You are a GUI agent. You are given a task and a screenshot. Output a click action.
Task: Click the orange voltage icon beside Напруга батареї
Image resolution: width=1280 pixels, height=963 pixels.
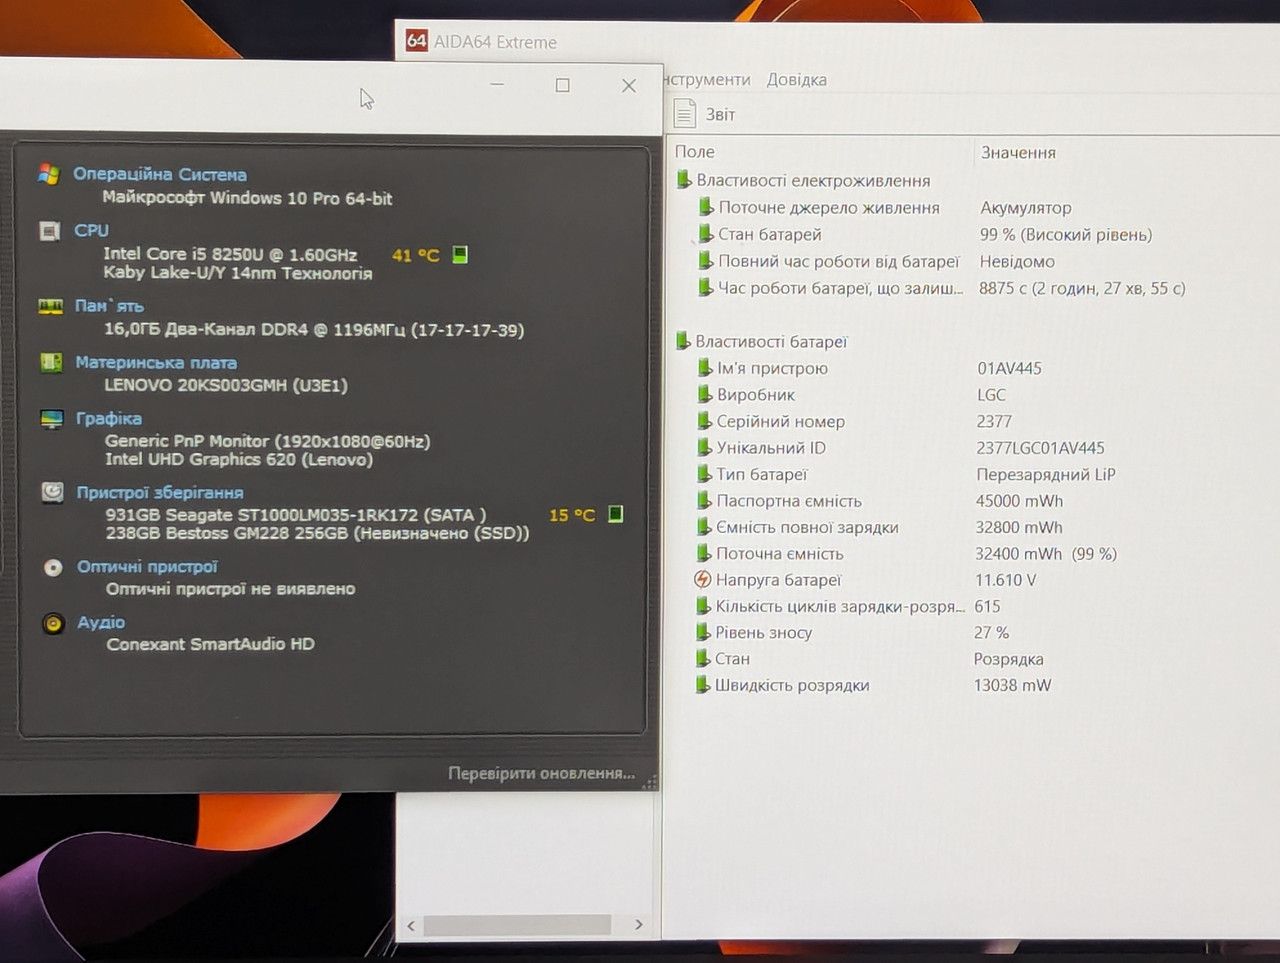pos(703,579)
